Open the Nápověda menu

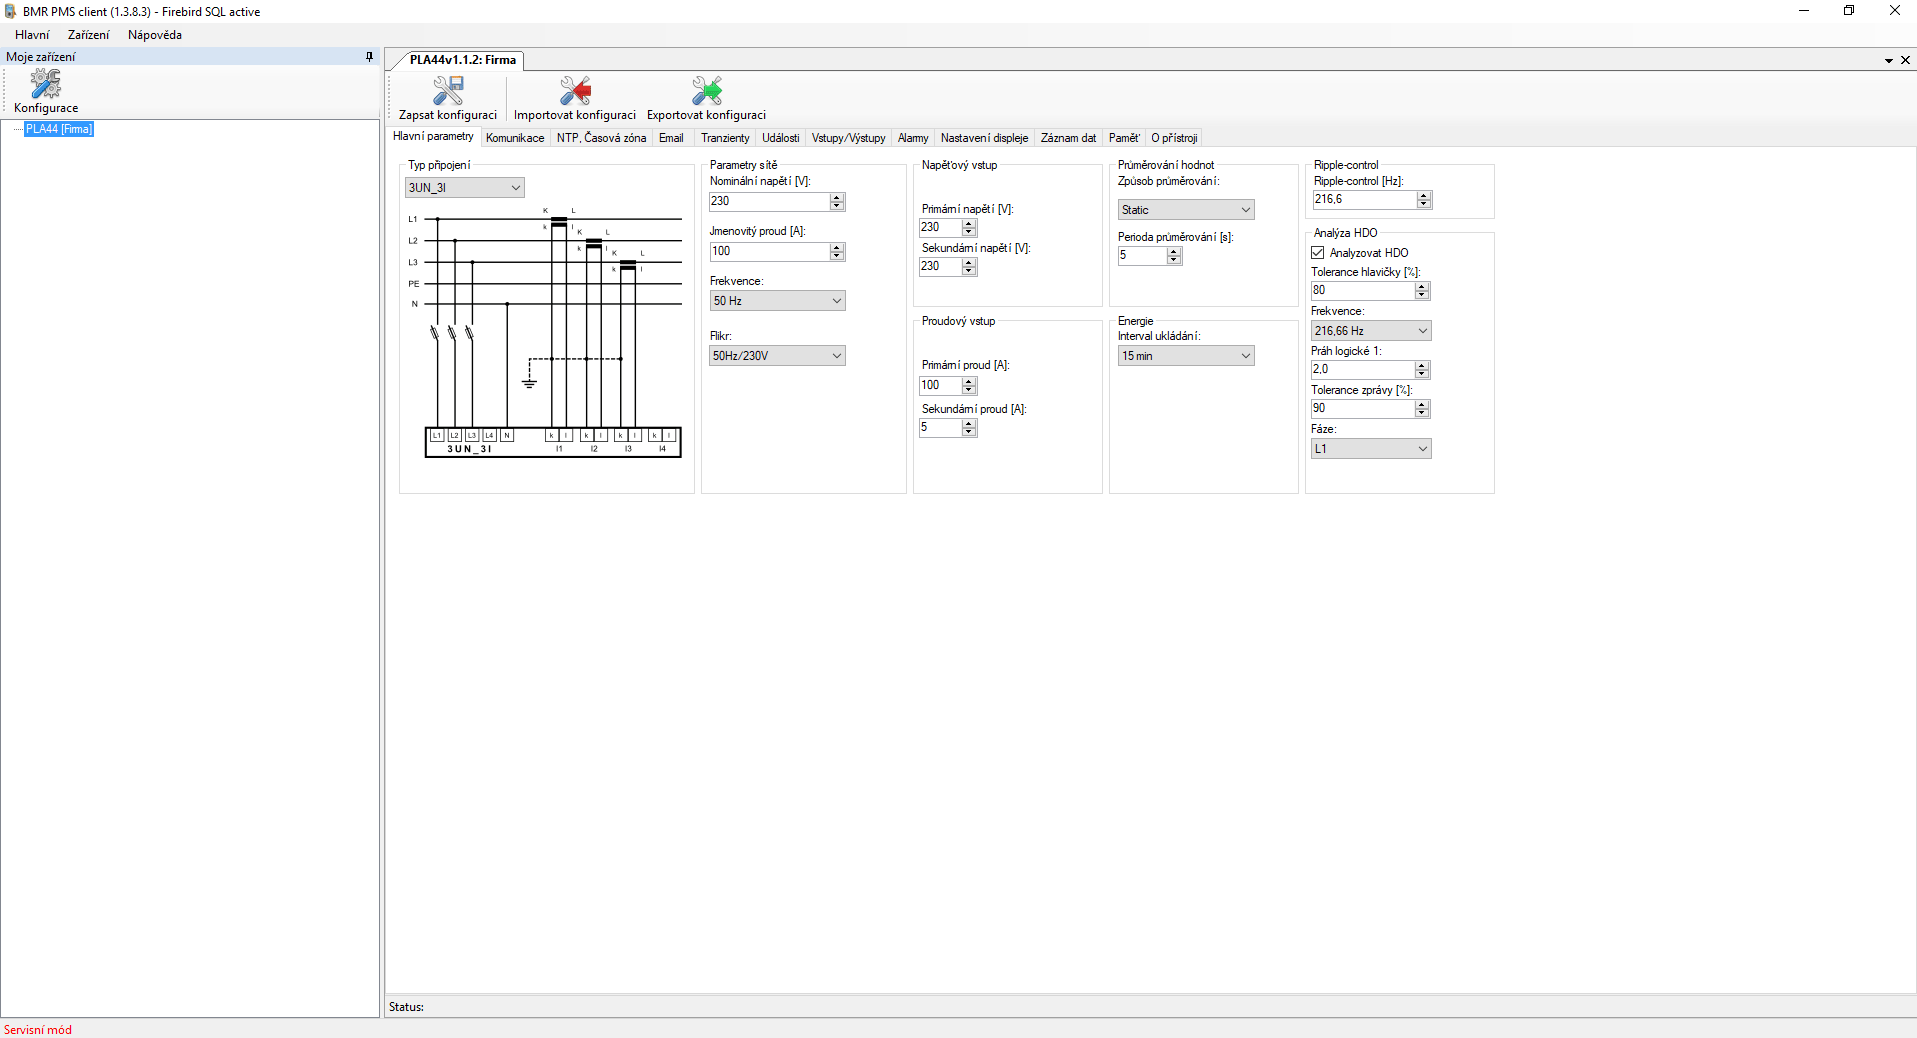coord(155,35)
